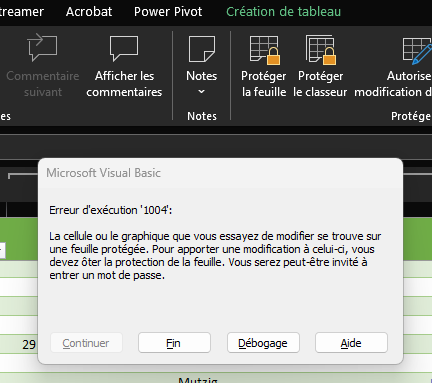This screenshot has height=383, width=432.
Task: Click the Protéger le classeur icon
Action: pos(321,50)
